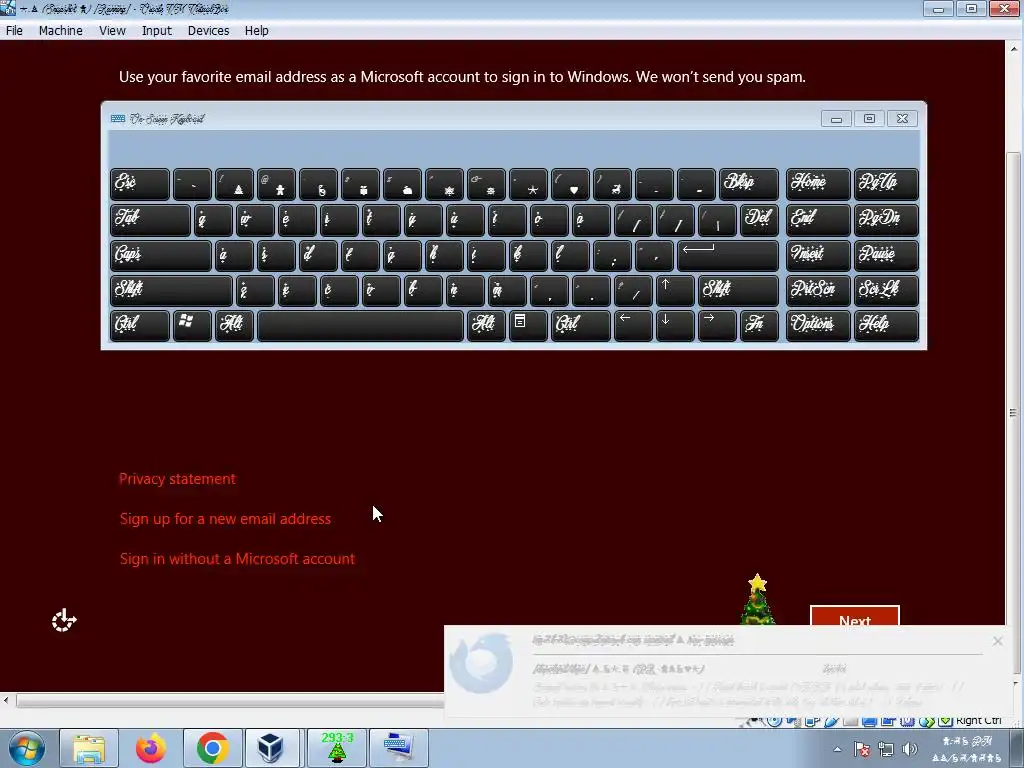Screen dimensions: 1024x768
Task: Click the W key on the keyboard
Action: point(255,219)
